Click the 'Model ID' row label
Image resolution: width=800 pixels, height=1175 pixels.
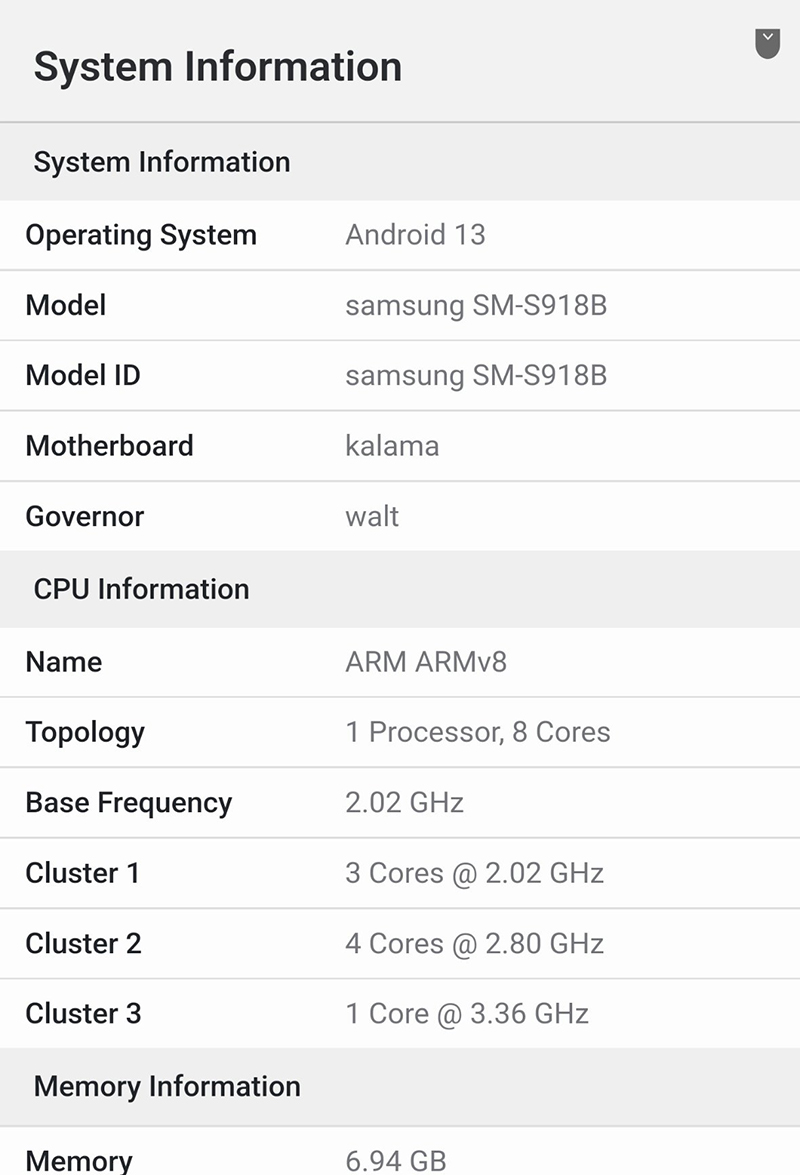click(x=83, y=375)
